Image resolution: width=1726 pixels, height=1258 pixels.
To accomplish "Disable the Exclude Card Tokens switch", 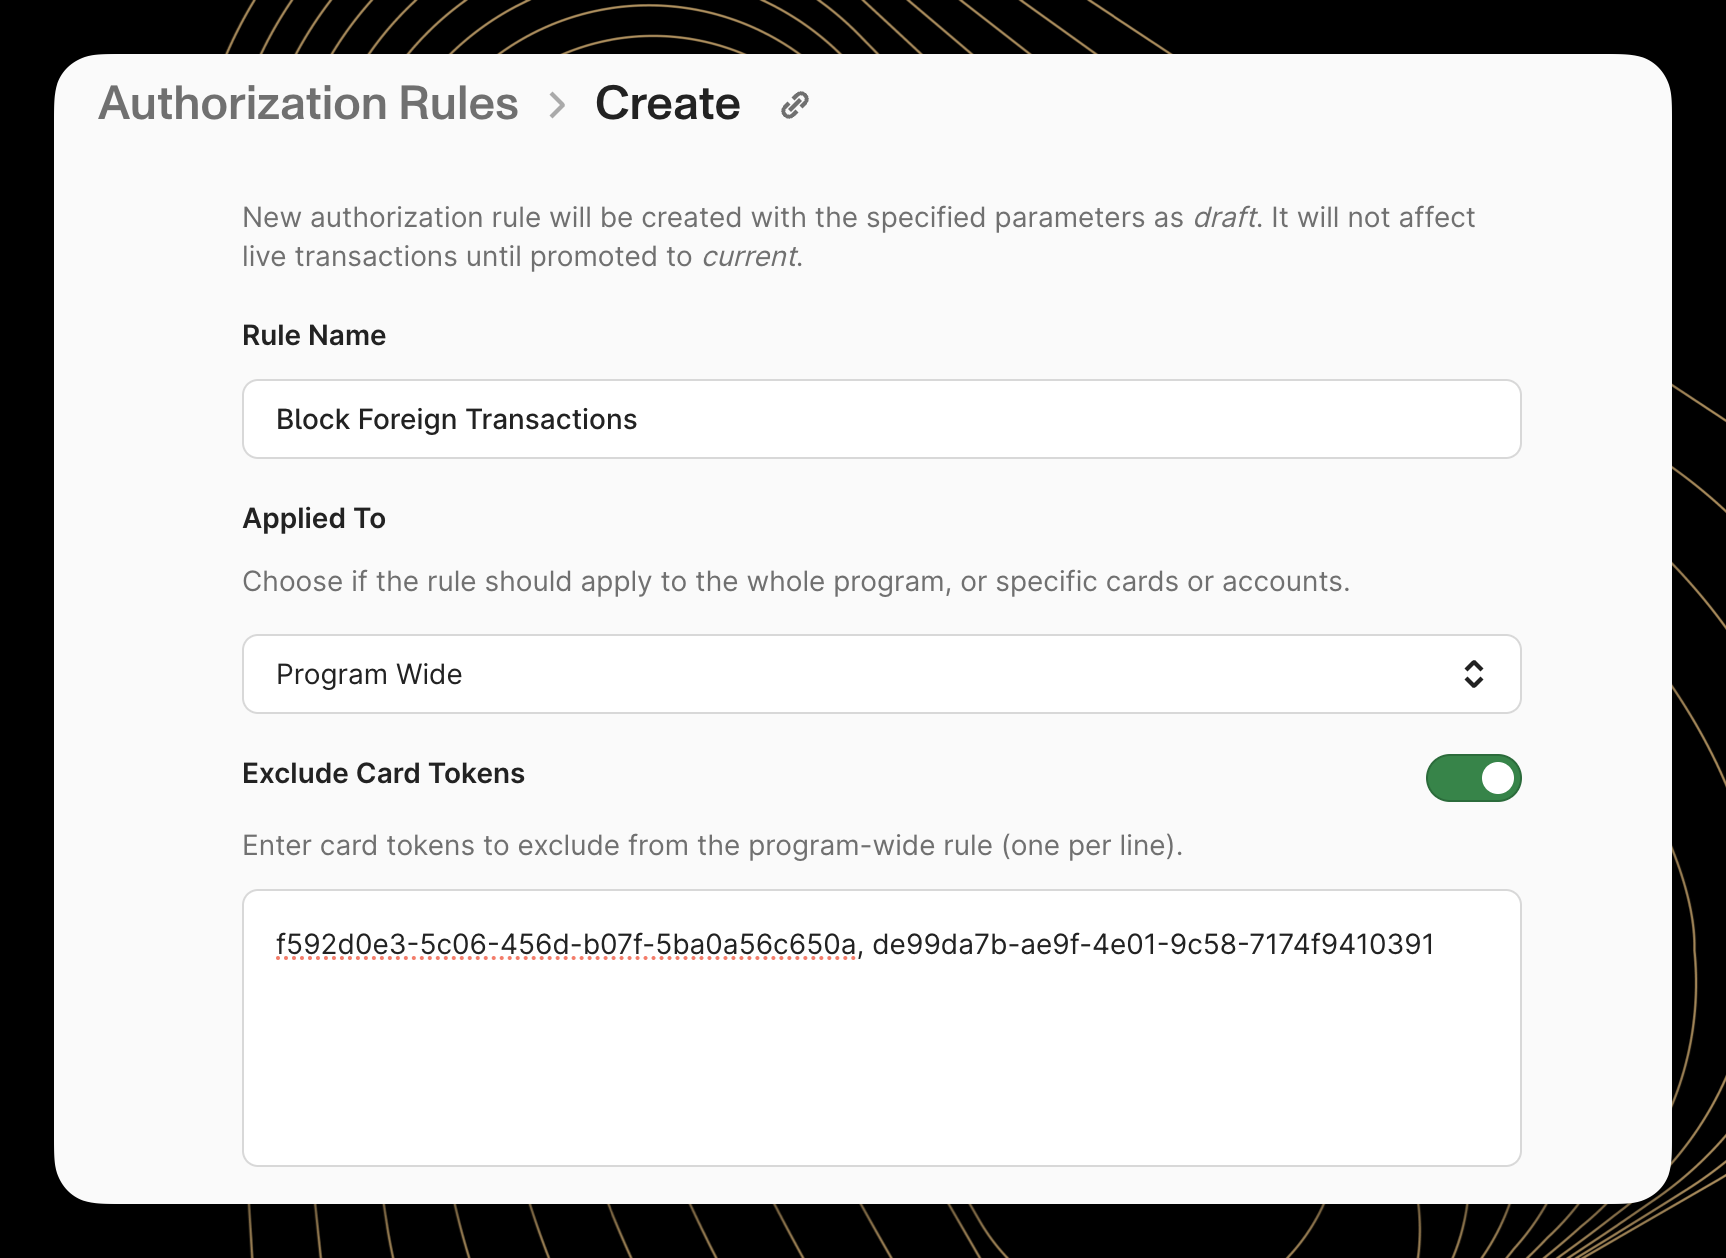I will [x=1472, y=777].
